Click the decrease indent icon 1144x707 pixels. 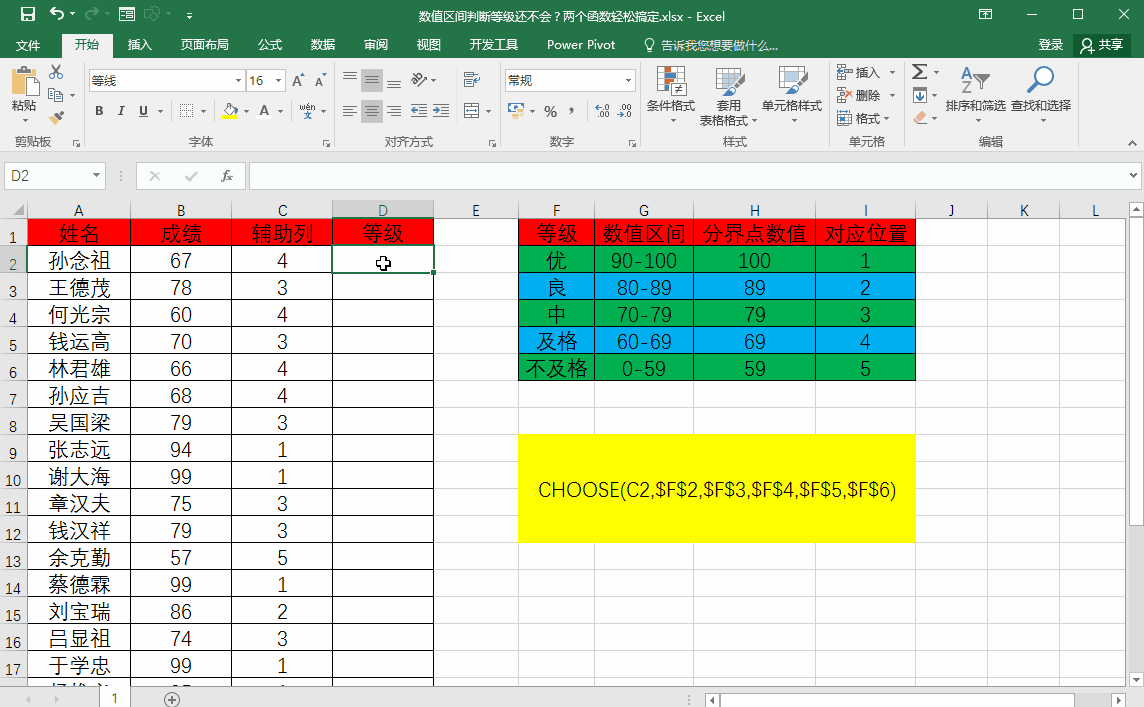pos(419,111)
